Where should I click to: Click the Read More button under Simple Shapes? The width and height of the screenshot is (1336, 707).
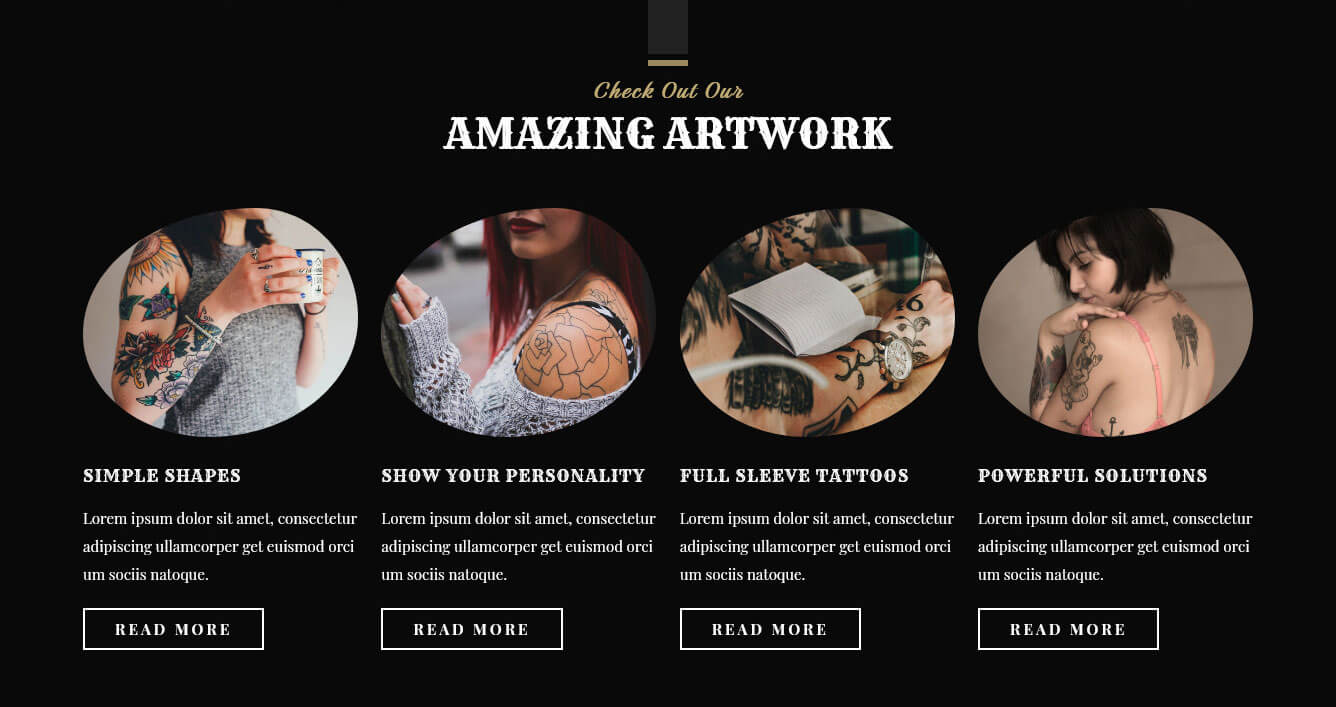click(173, 629)
